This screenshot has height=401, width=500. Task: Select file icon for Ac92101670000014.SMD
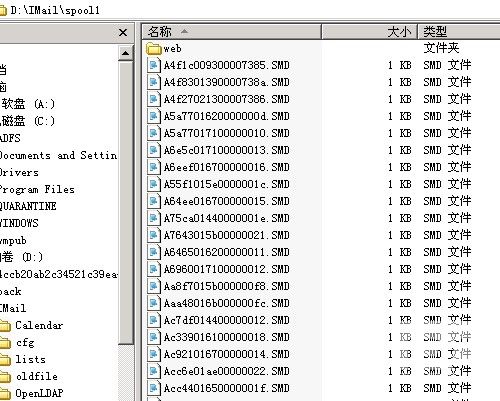154,354
